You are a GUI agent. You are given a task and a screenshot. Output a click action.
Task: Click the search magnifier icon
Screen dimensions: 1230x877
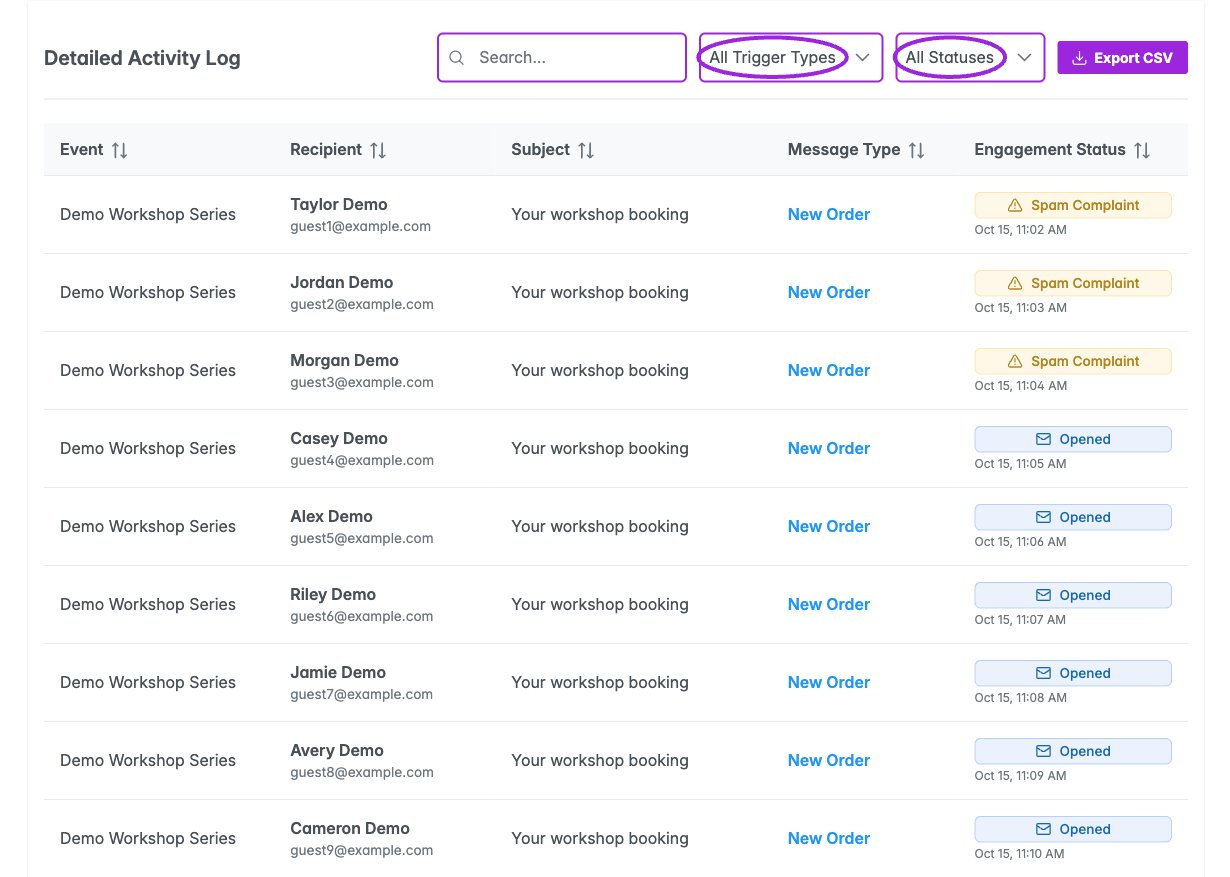pos(457,58)
